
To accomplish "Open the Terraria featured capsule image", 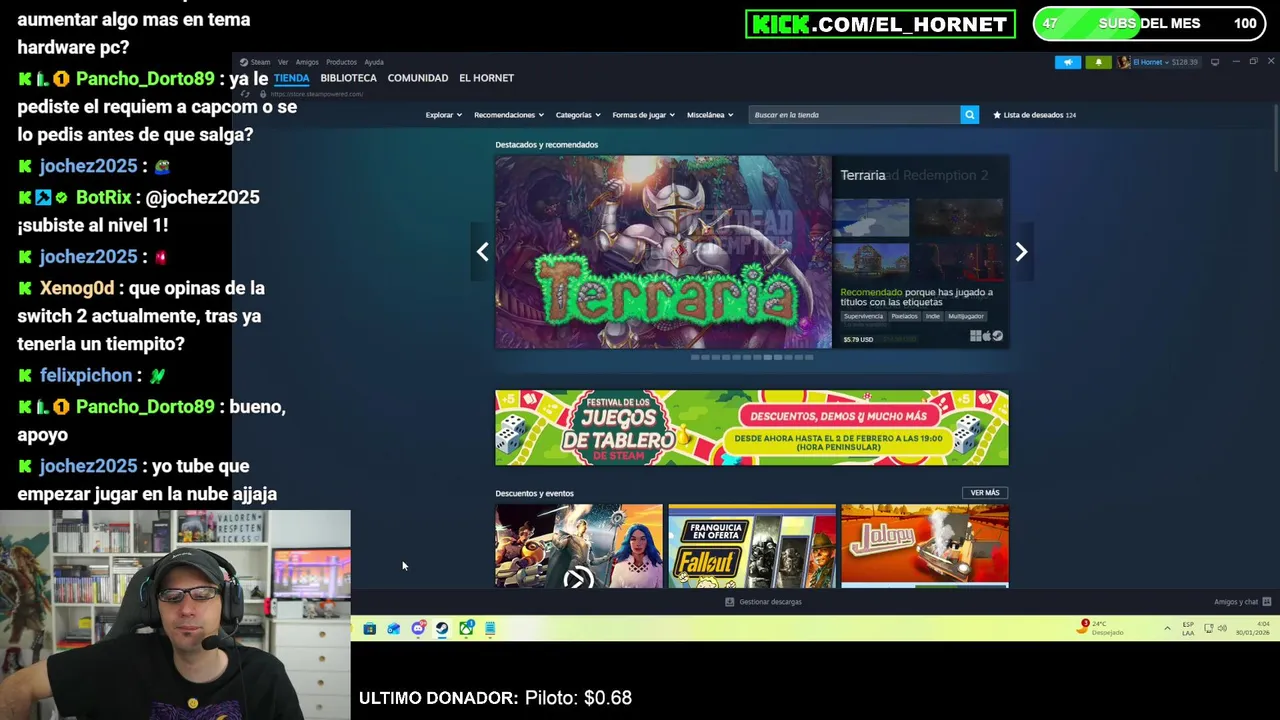I will (x=663, y=252).
